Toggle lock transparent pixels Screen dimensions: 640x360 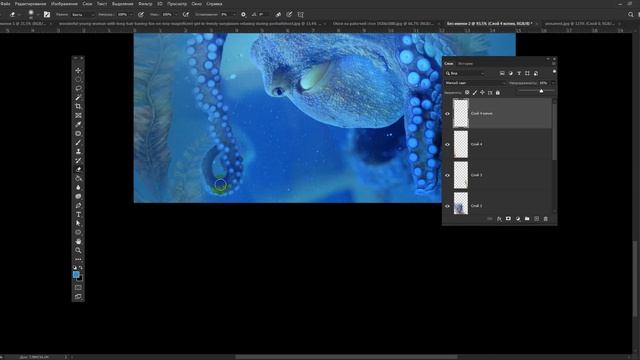[x=467, y=93]
